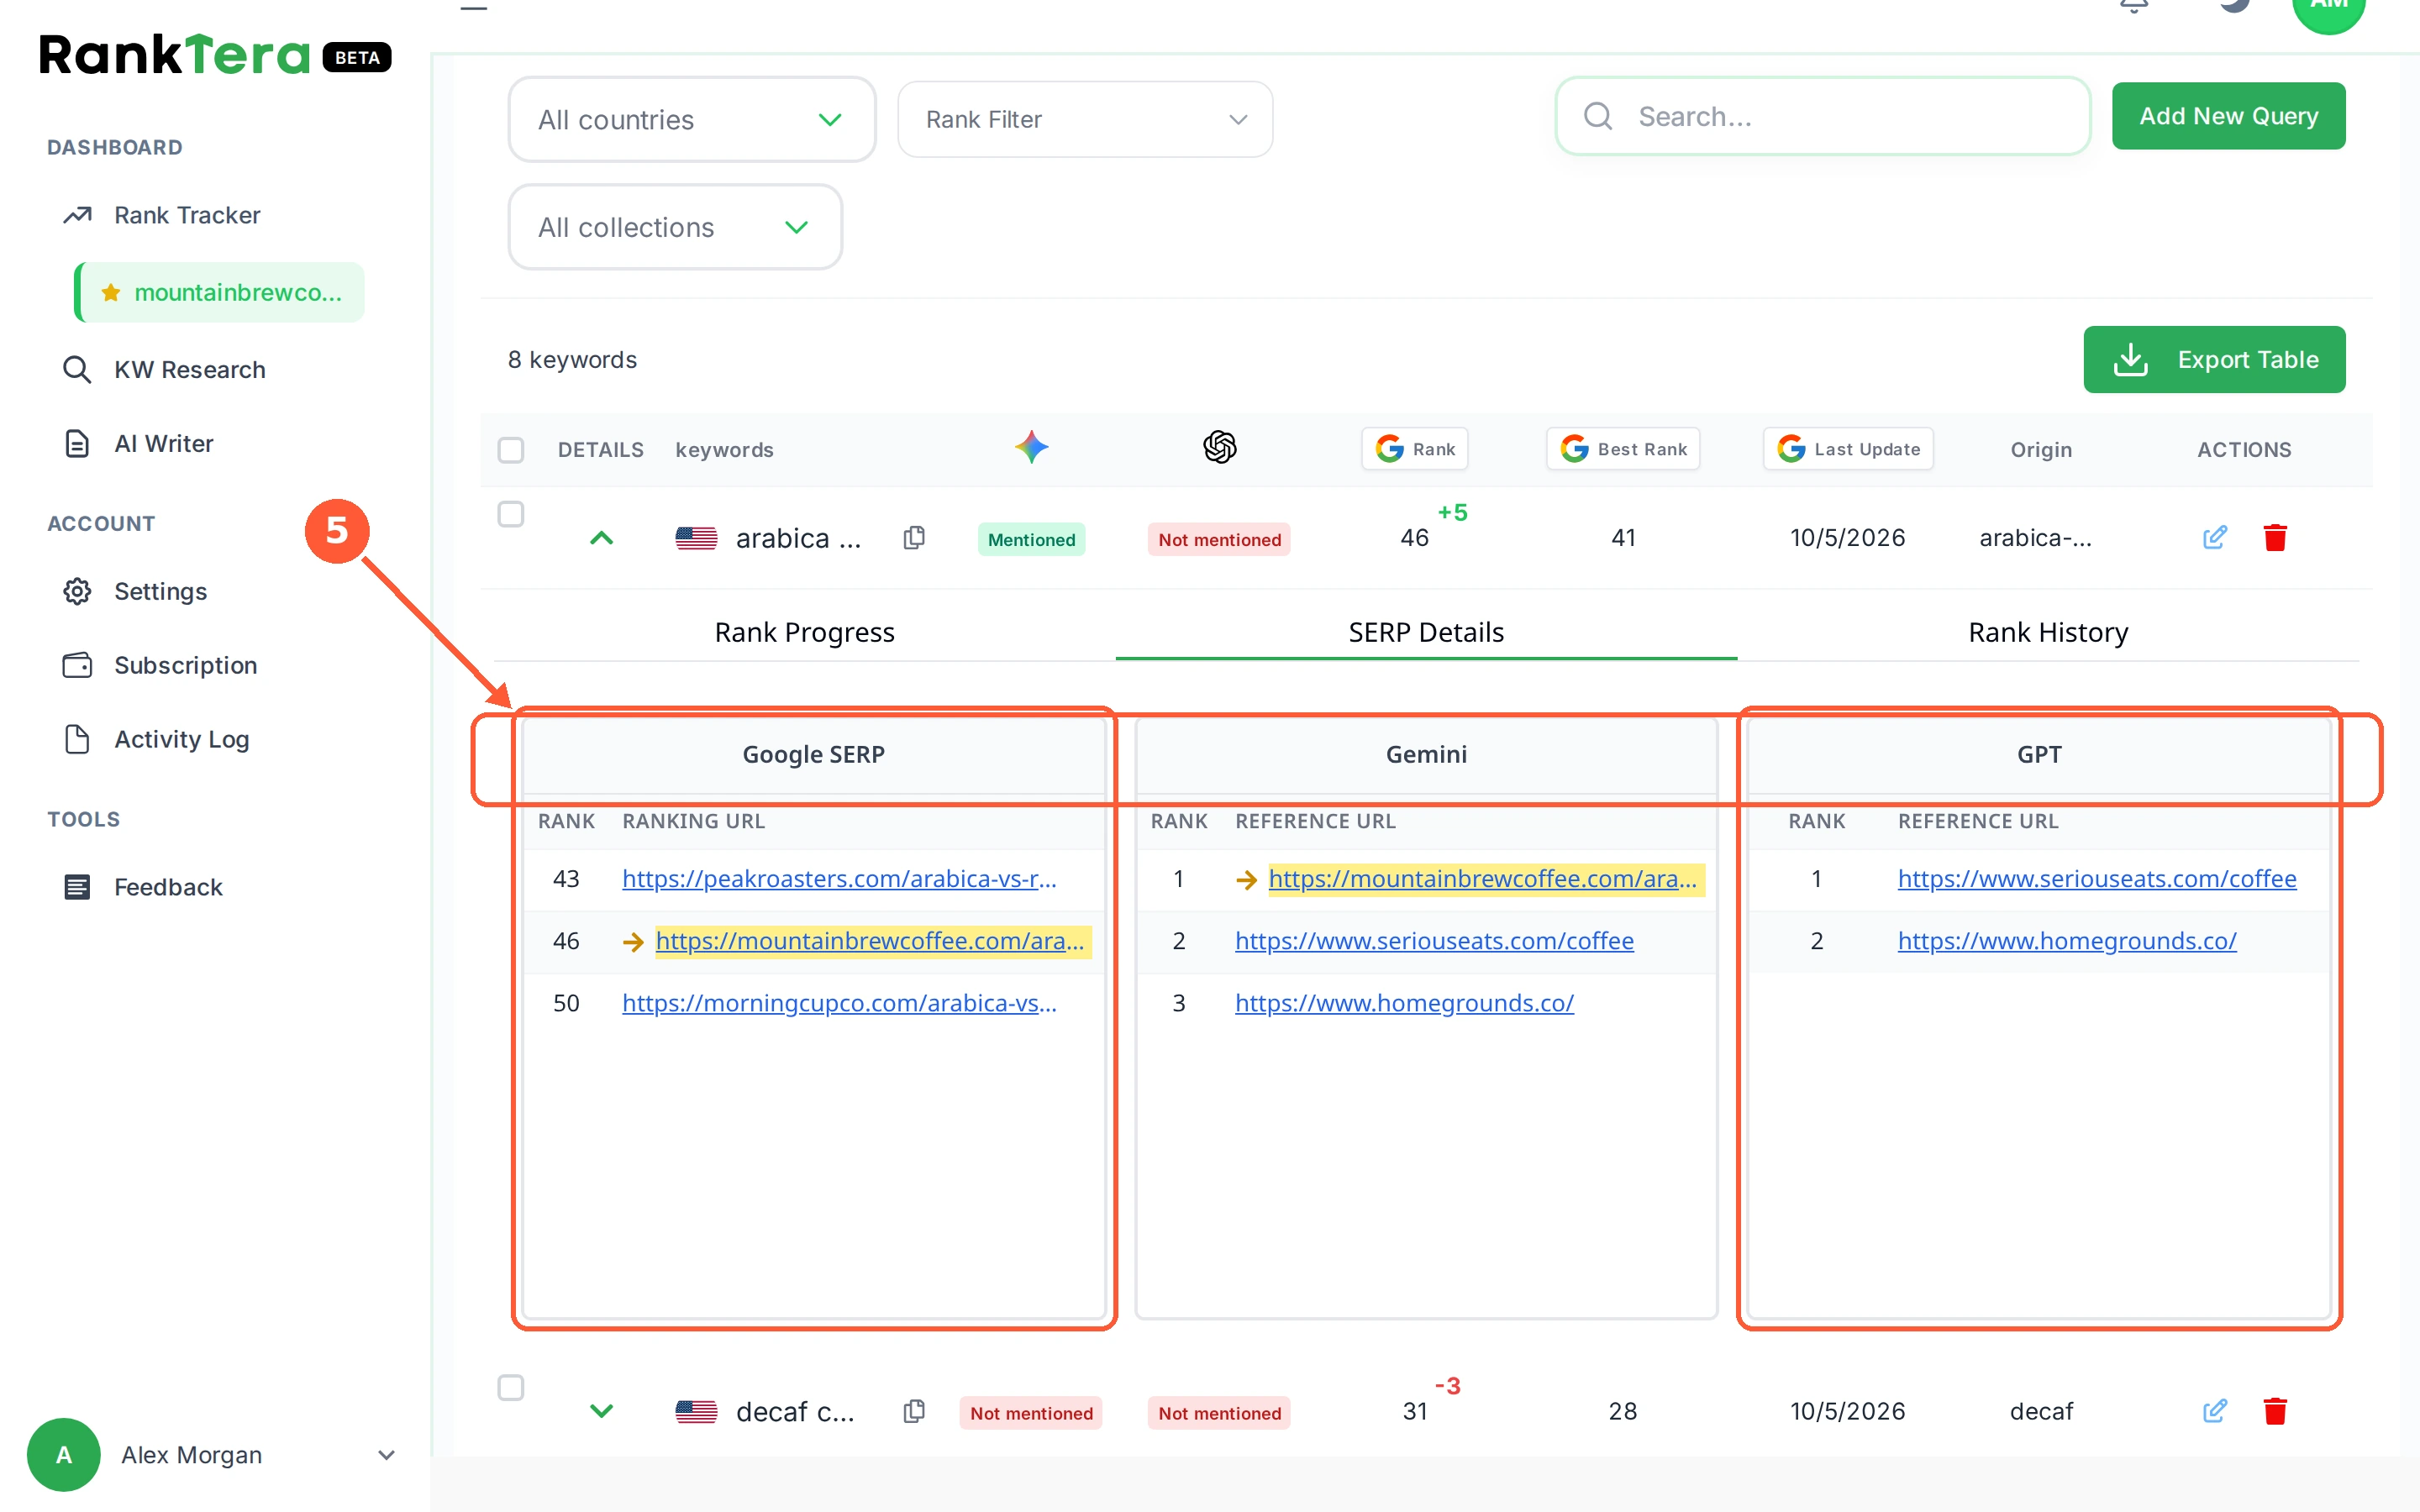Check the decaf row checkbox
The image size is (2420, 1512).
(511, 1387)
